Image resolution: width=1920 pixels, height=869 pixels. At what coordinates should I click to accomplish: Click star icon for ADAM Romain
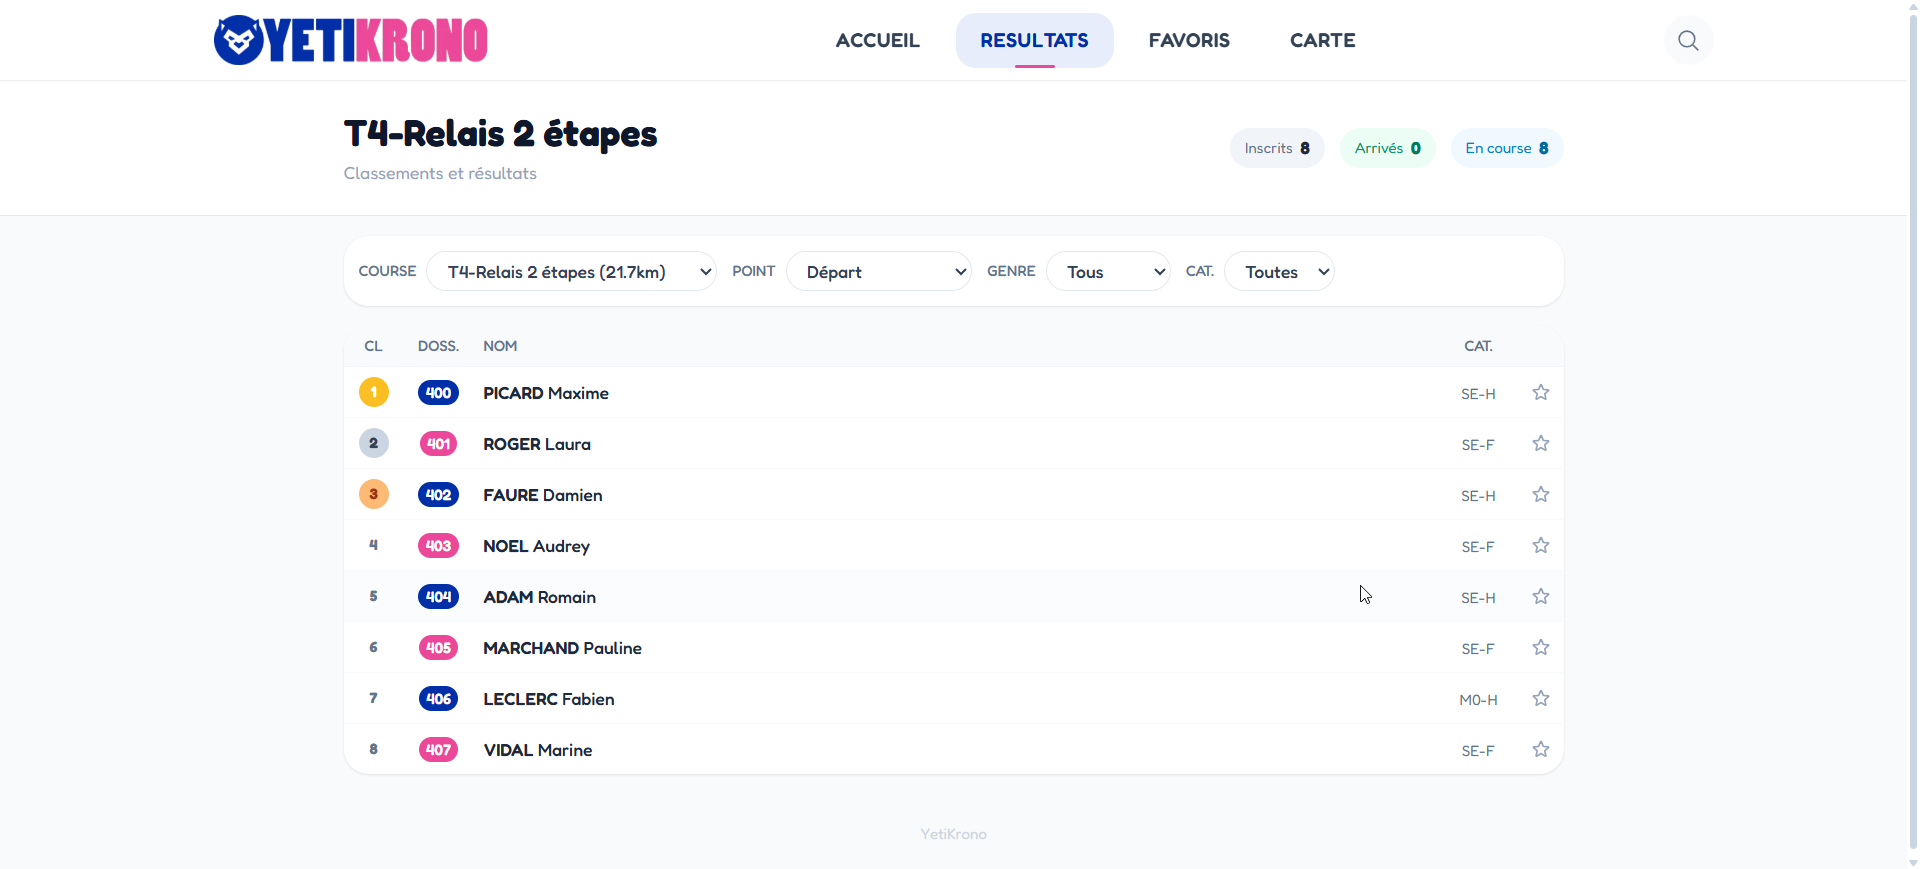[x=1540, y=597]
